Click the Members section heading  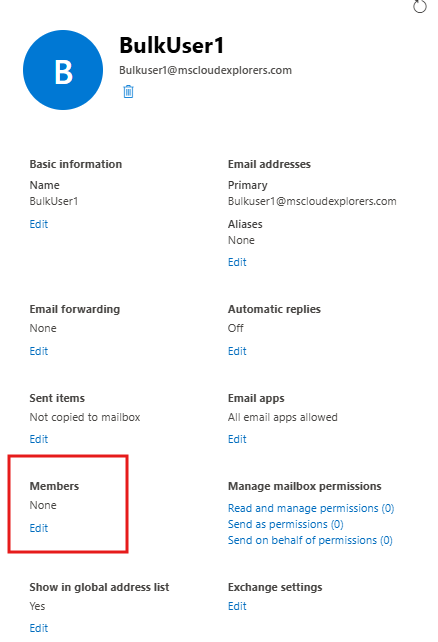[x=54, y=486]
